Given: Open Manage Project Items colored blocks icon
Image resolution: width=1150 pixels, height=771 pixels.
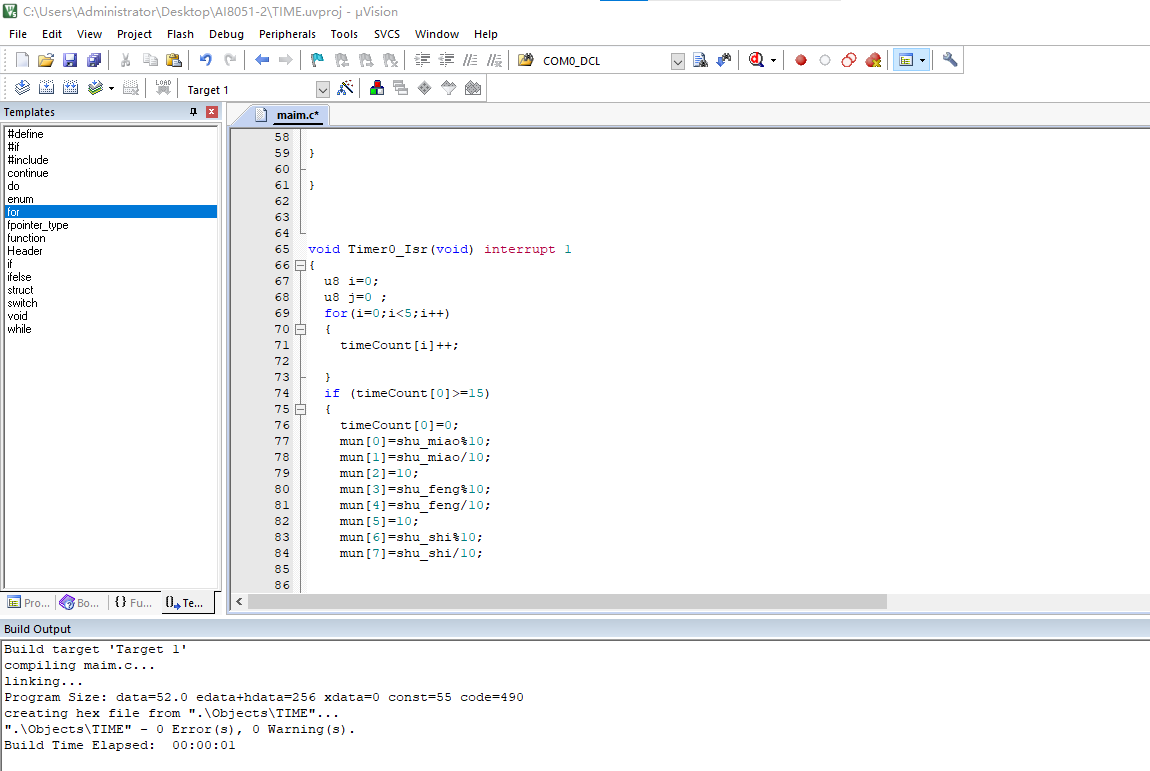Looking at the screenshot, I should 376,89.
